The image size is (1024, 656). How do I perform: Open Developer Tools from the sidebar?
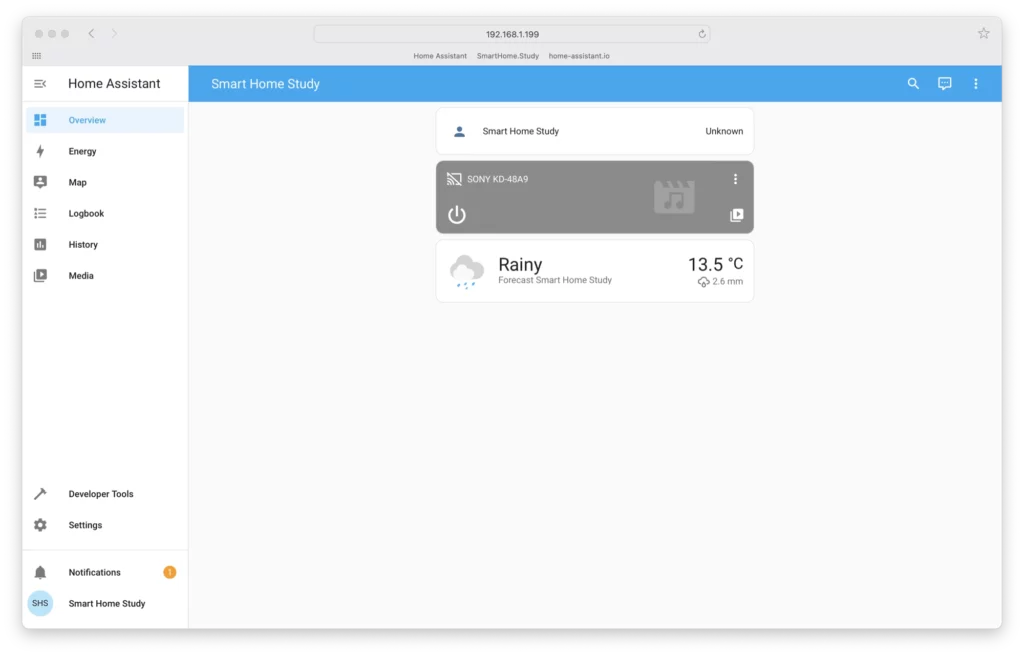coord(104,494)
